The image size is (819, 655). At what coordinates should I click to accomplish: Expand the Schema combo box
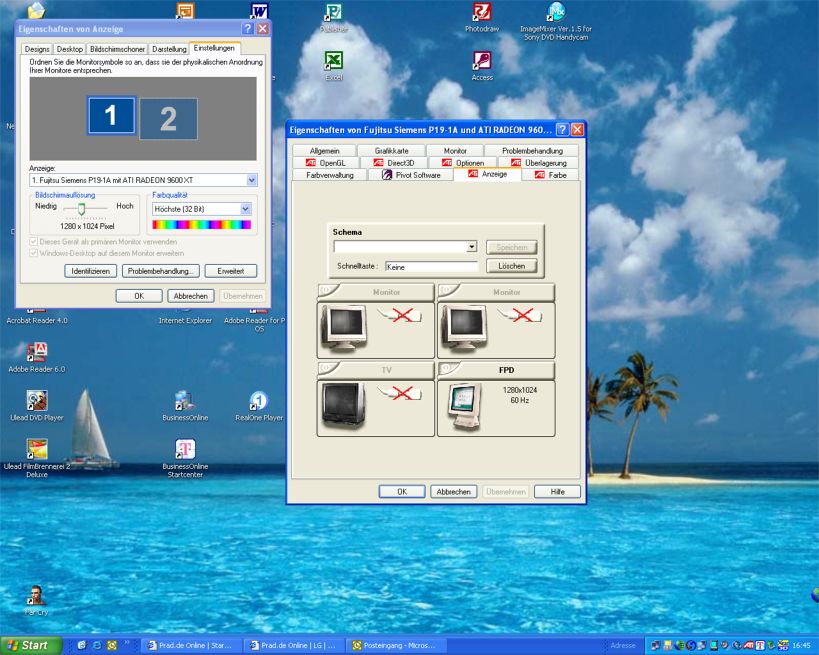click(471, 247)
